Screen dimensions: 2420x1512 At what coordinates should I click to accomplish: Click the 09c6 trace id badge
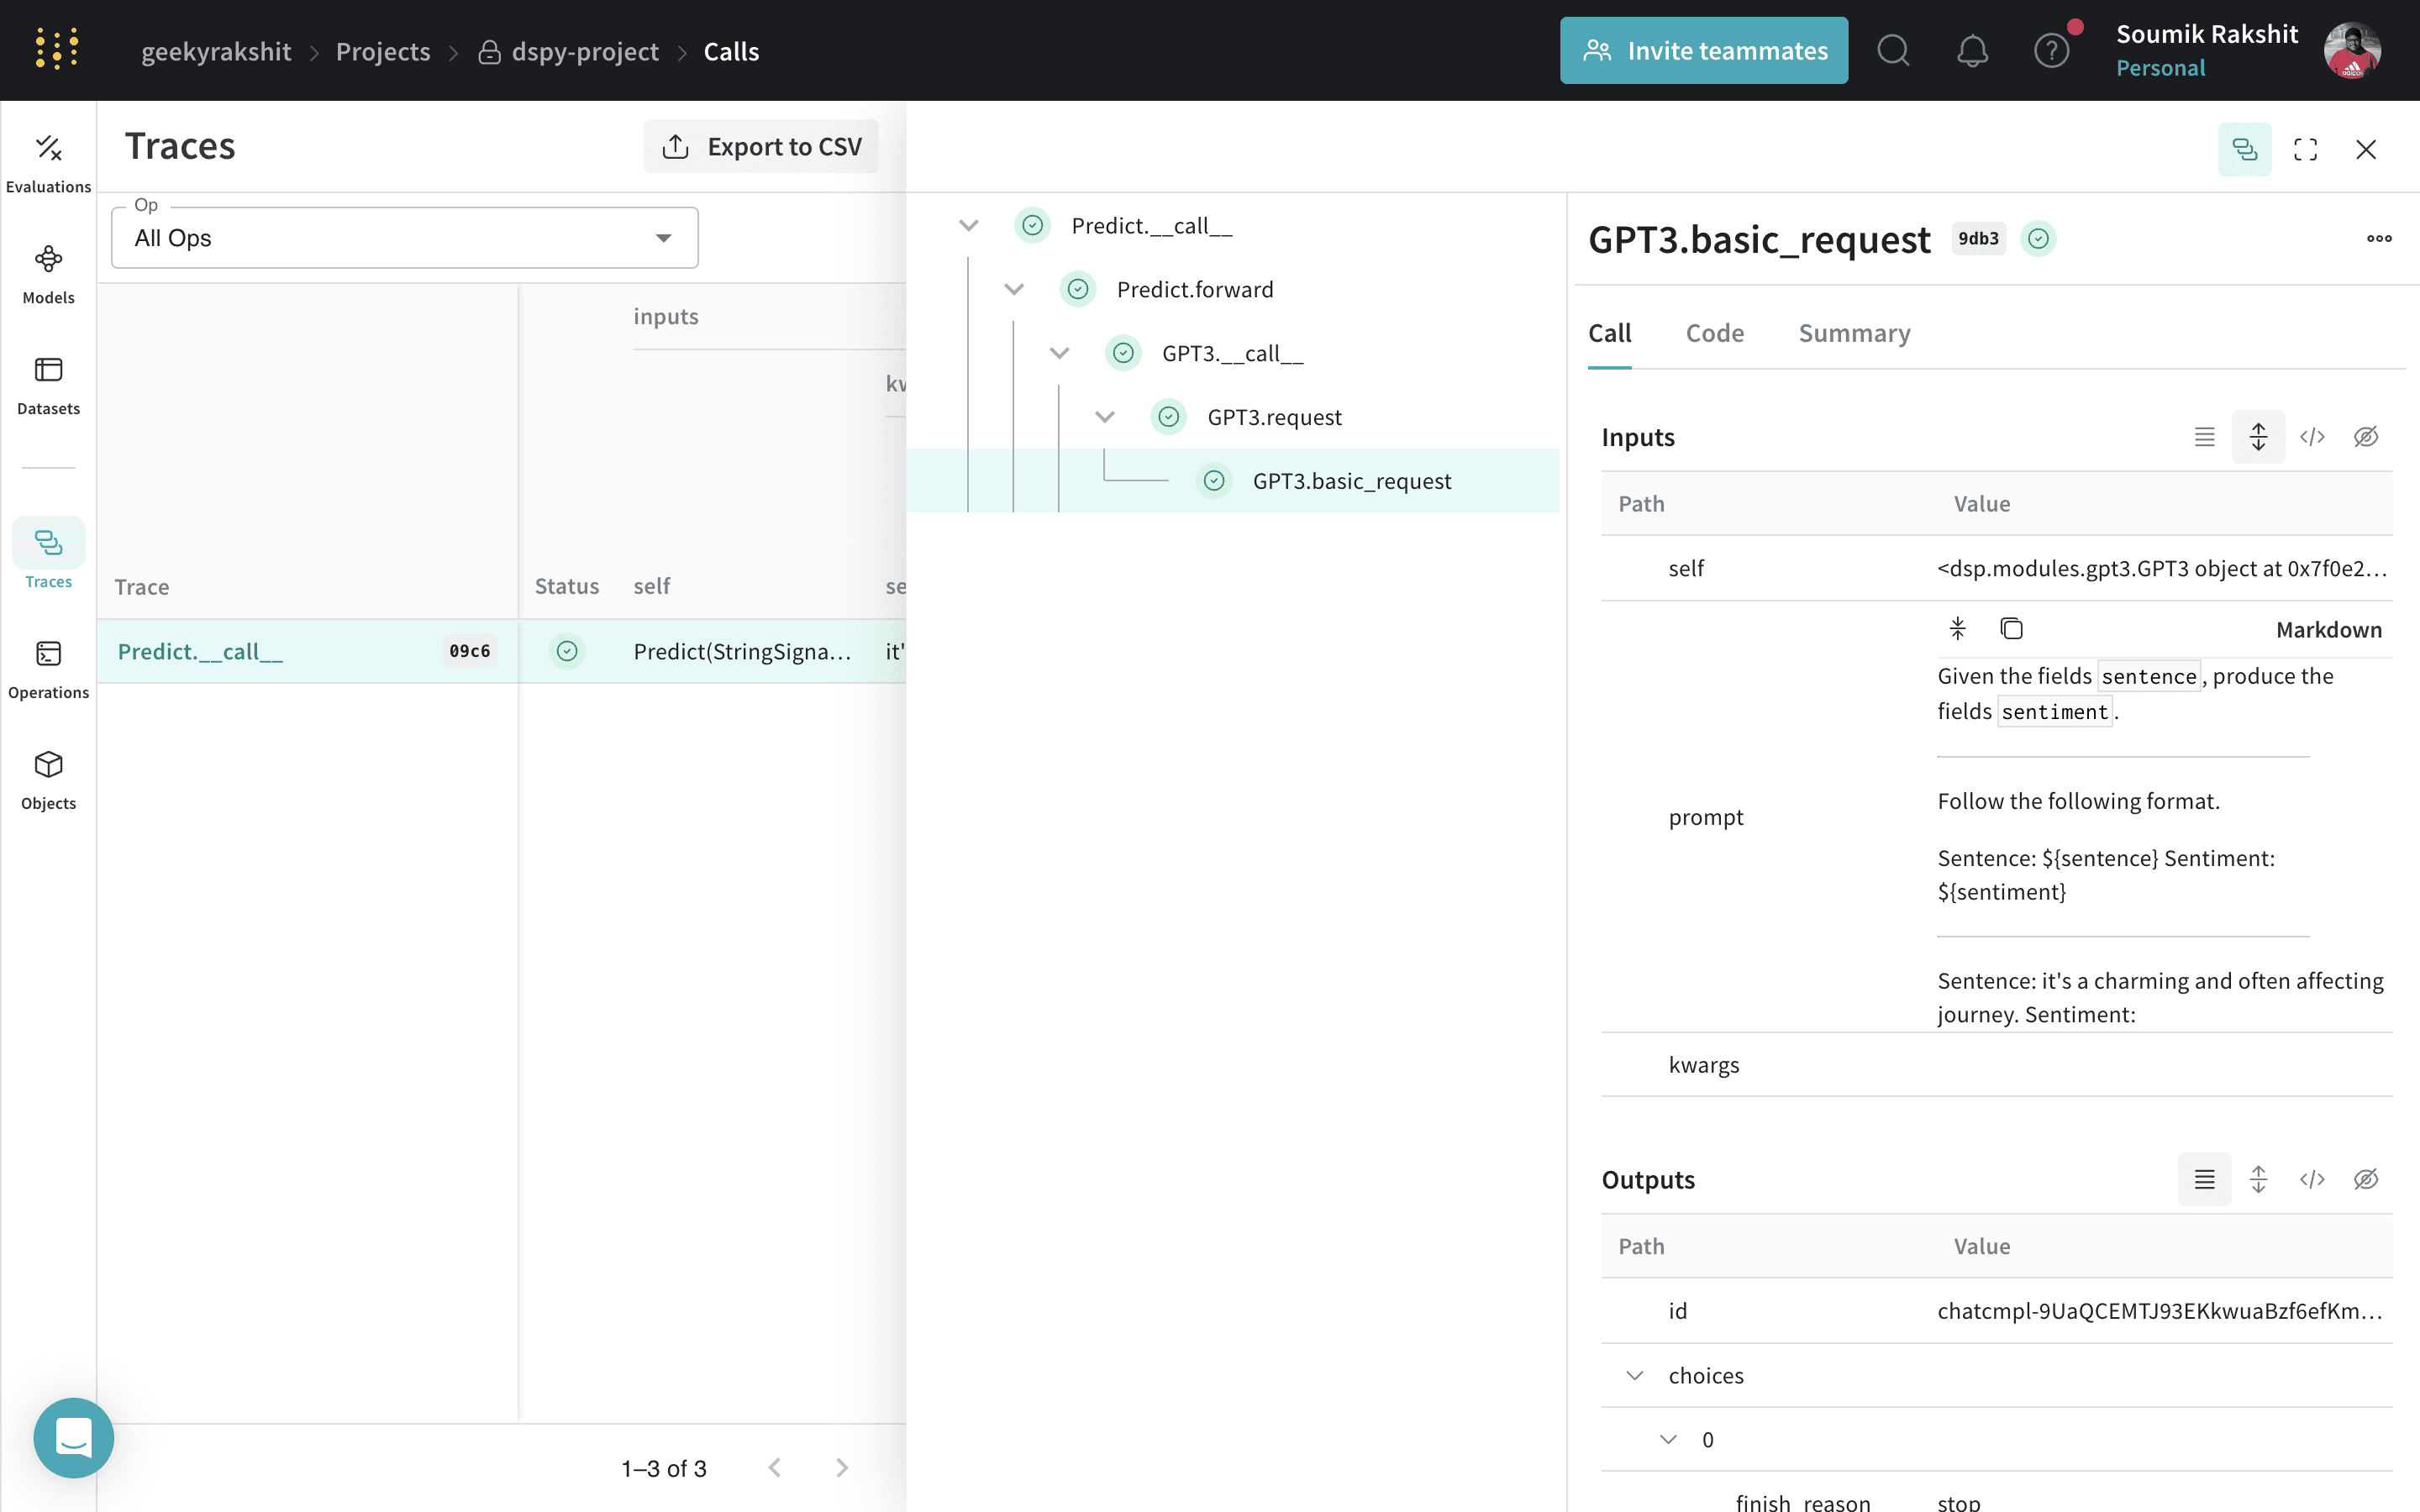tap(469, 651)
